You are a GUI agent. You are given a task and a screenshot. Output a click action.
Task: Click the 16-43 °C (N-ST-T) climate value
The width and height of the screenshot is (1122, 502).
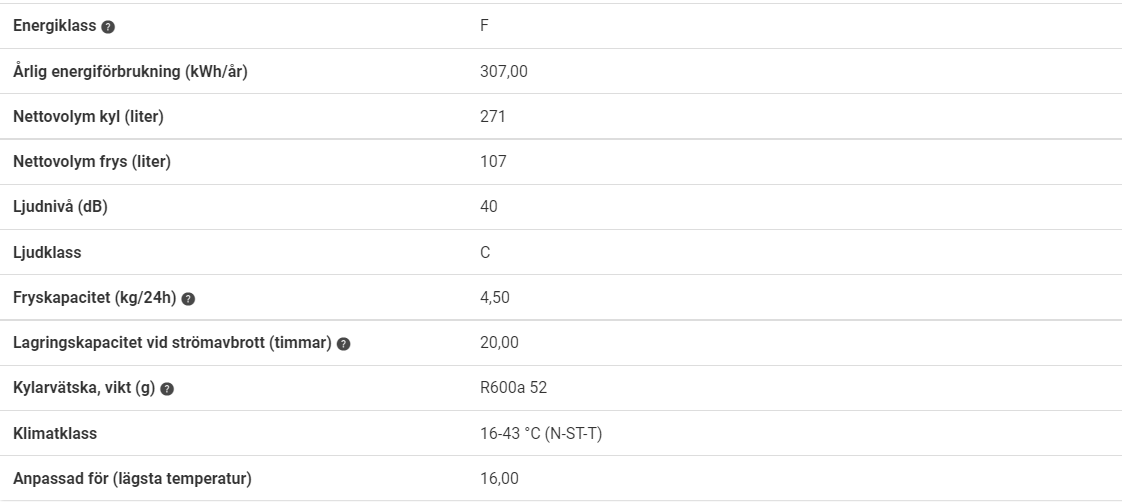click(x=541, y=433)
